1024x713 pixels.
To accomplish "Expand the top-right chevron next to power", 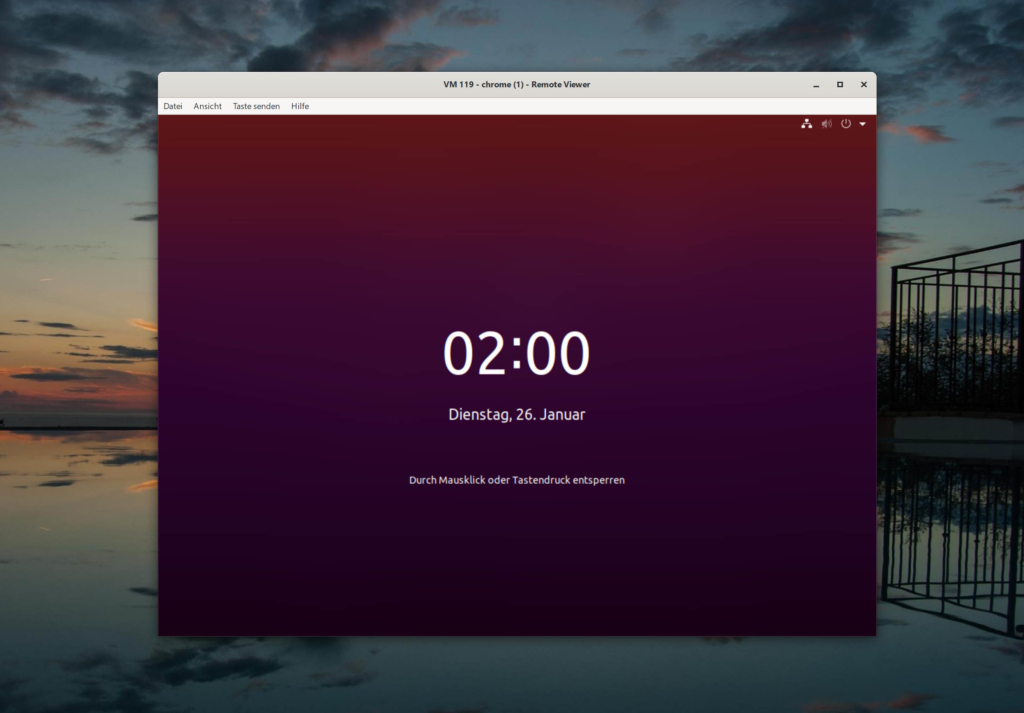I will tap(861, 123).
